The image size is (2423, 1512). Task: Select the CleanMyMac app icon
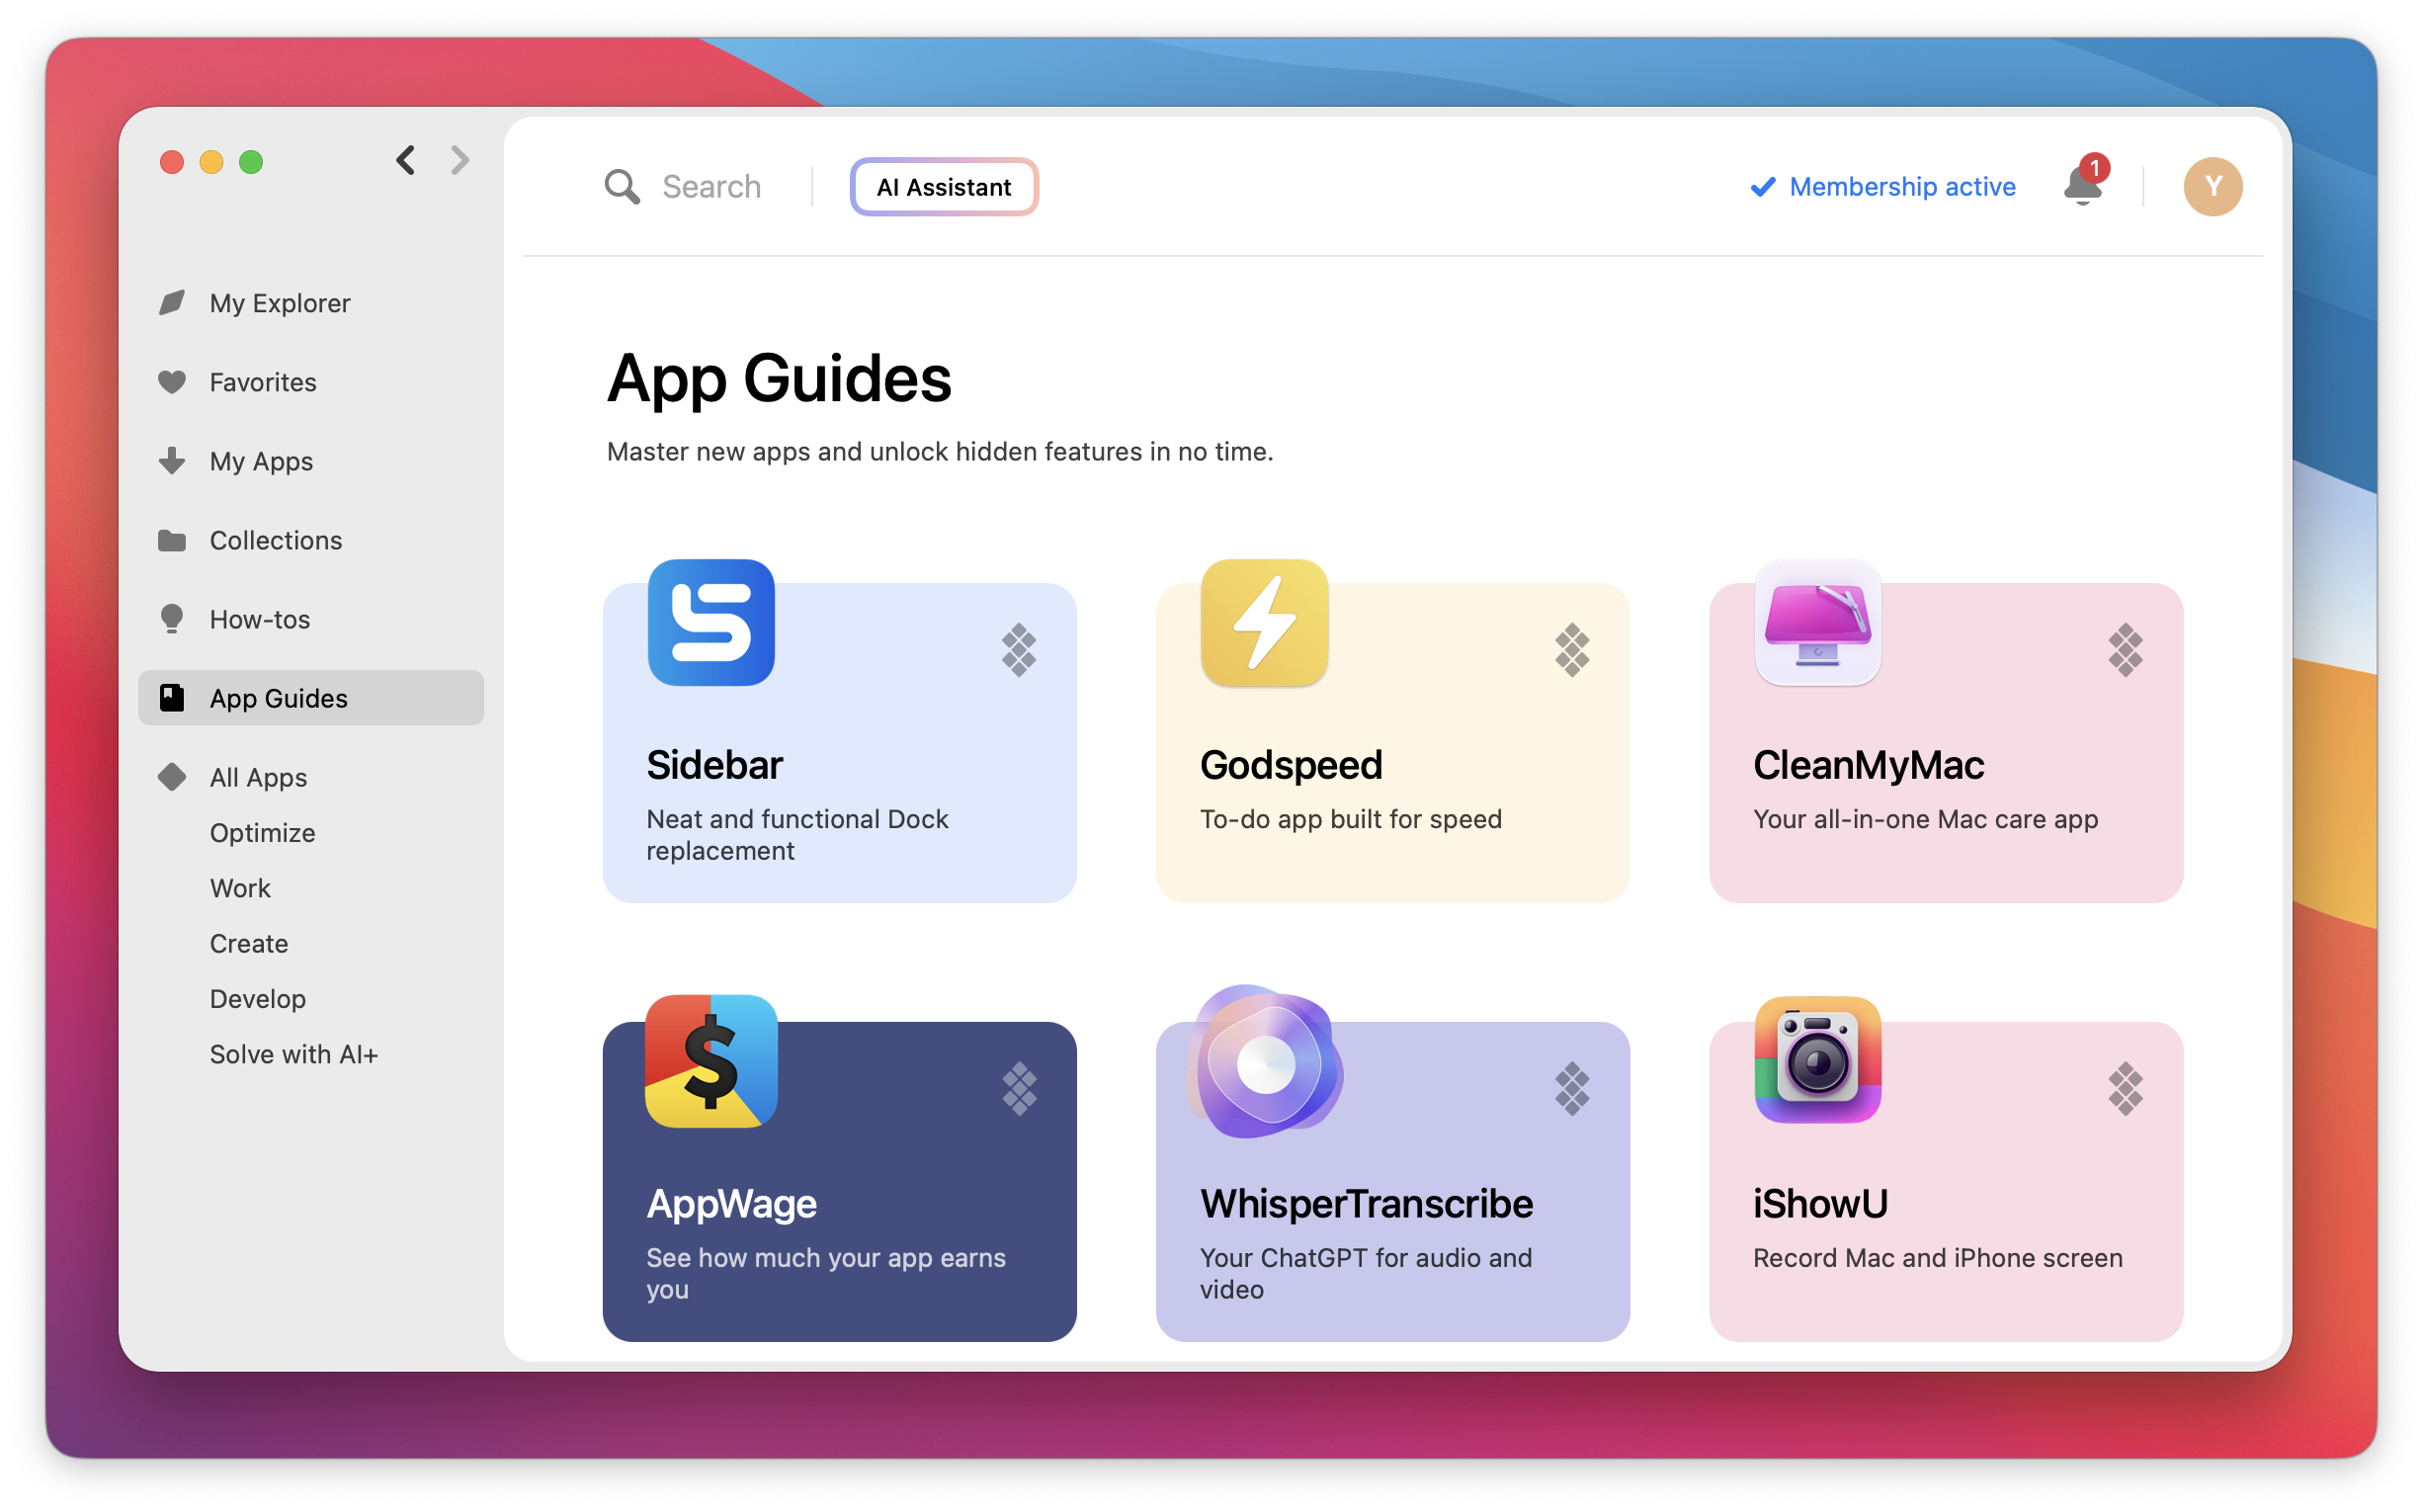[1818, 623]
